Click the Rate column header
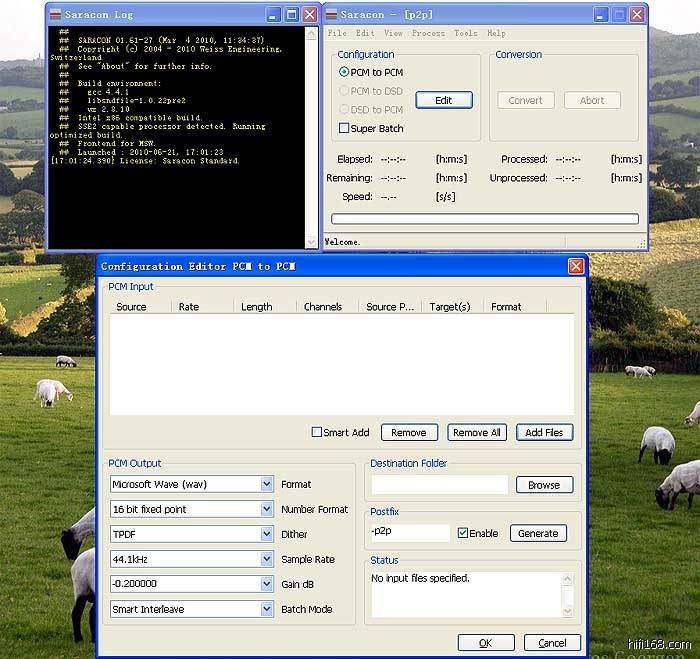700x659 pixels. [x=189, y=307]
